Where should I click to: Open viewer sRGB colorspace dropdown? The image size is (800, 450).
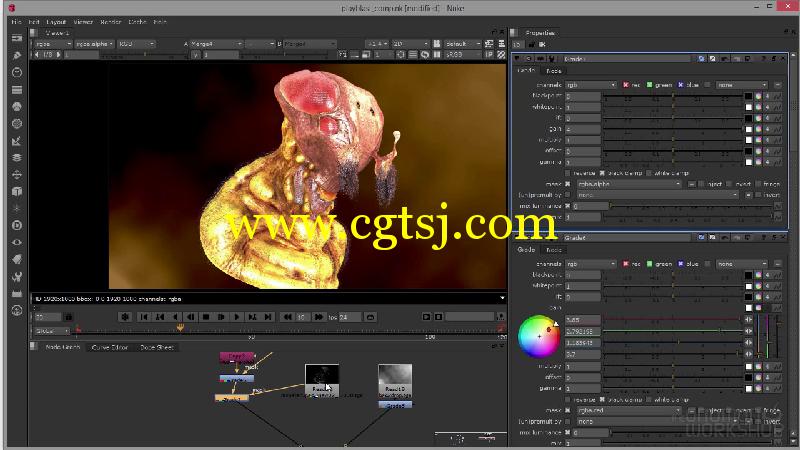point(463,54)
